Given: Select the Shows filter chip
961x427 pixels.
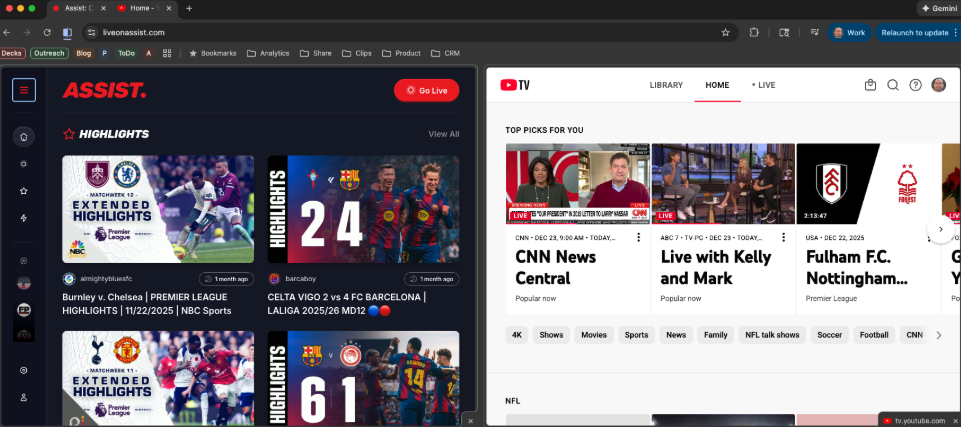Looking at the screenshot, I should [552, 335].
